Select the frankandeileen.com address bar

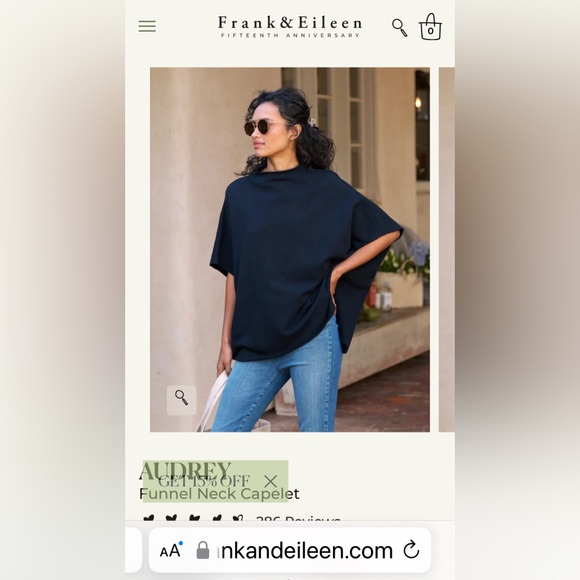point(290,550)
